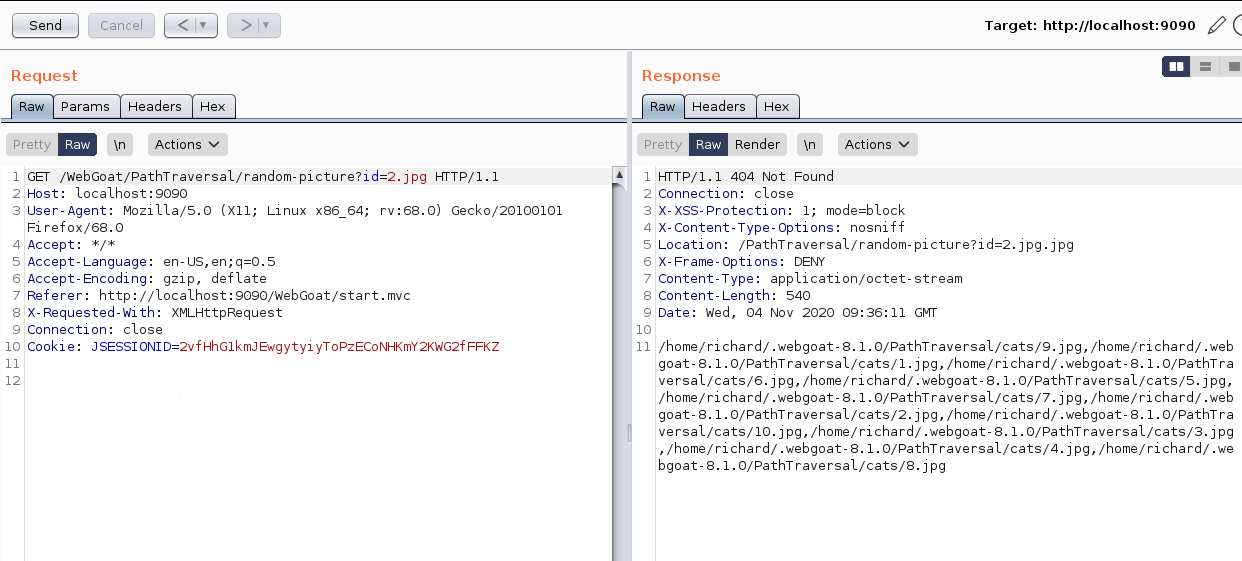
Task: Go back to previous request in history
Action: 181,26
